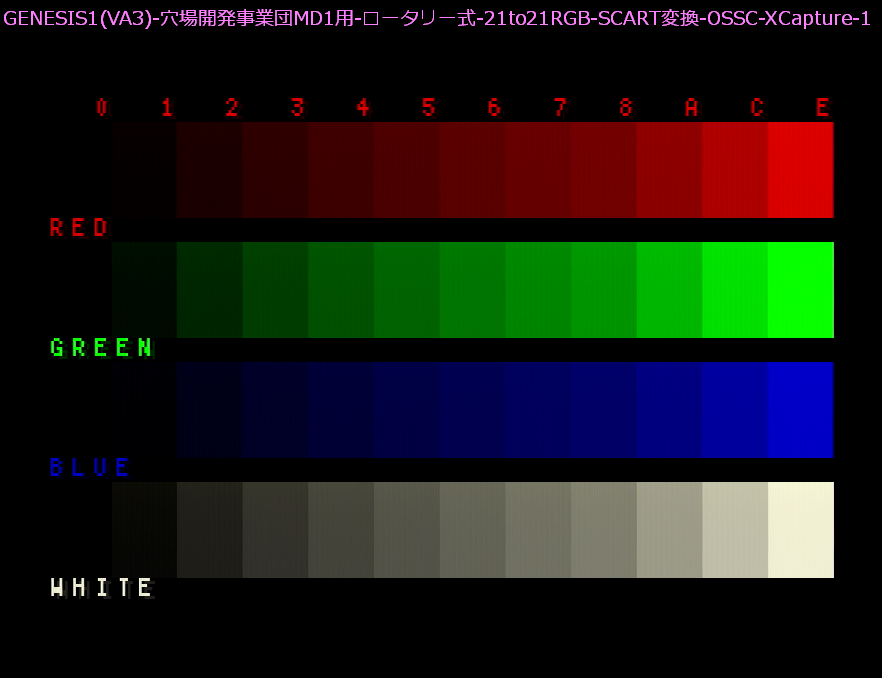Click the column label '6'
Screen dimensions: 882x678
click(x=494, y=107)
